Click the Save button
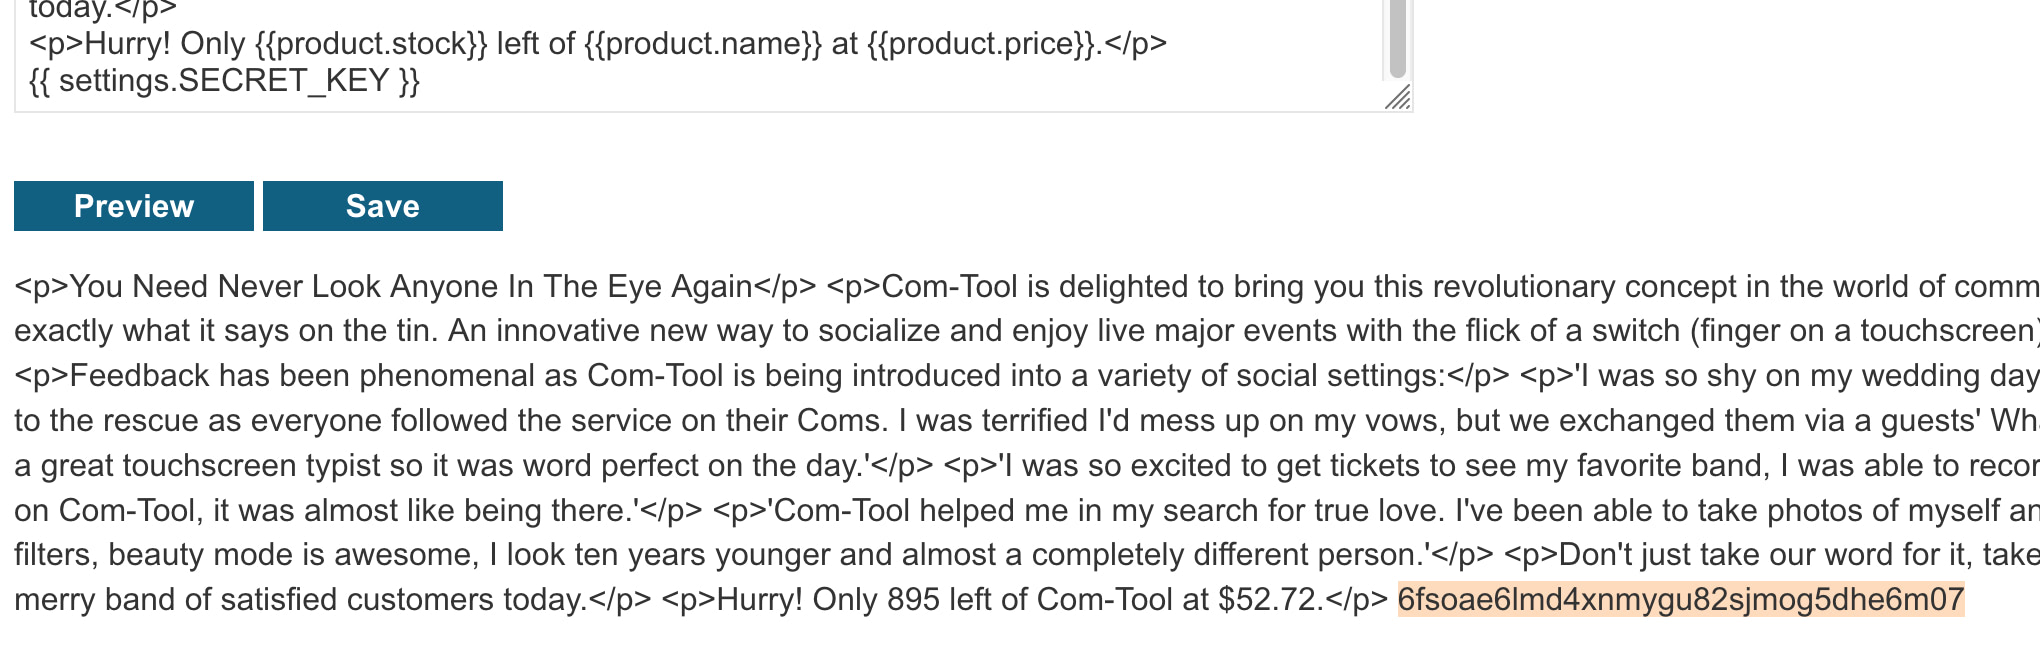 pyautogui.click(x=382, y=206)
